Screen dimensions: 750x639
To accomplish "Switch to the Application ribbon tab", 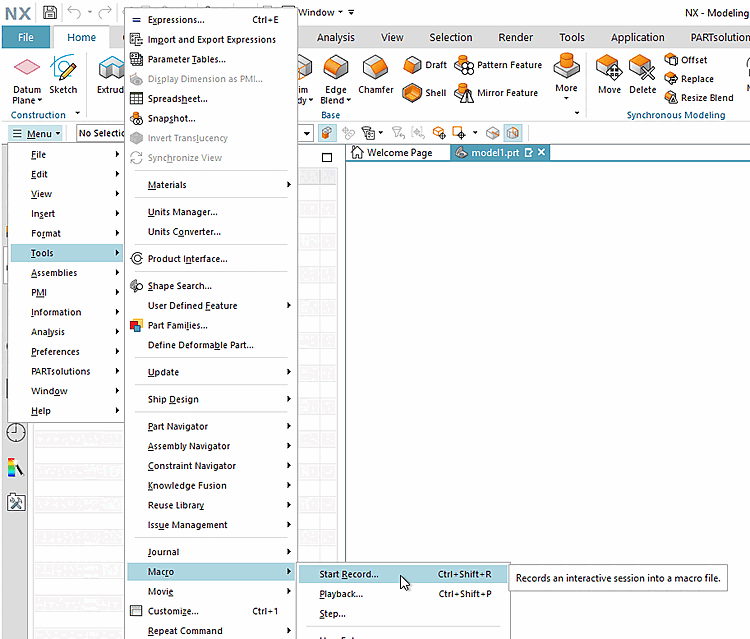I will coord(638,37).
